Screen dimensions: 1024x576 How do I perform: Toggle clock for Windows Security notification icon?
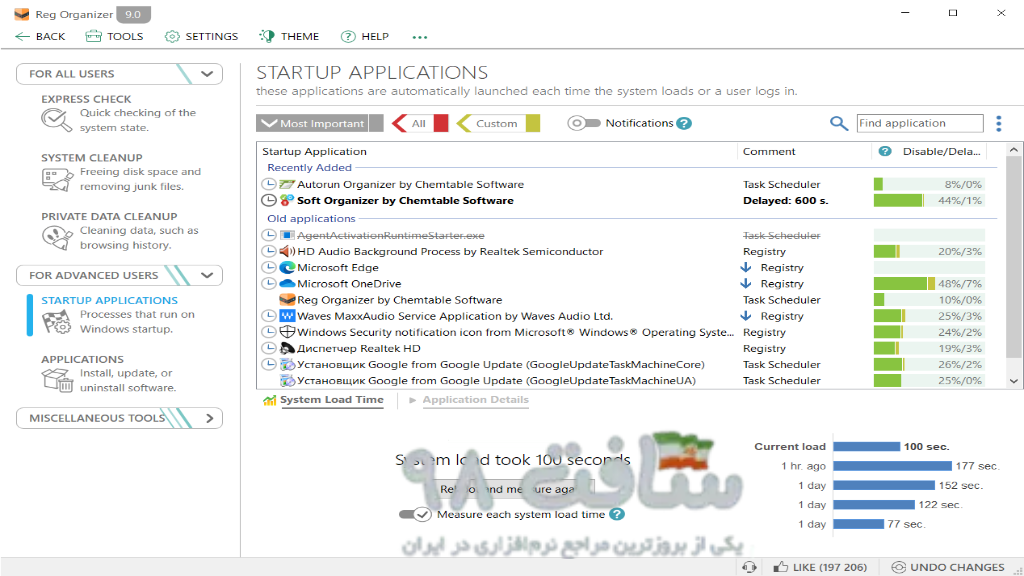[268, 332]
